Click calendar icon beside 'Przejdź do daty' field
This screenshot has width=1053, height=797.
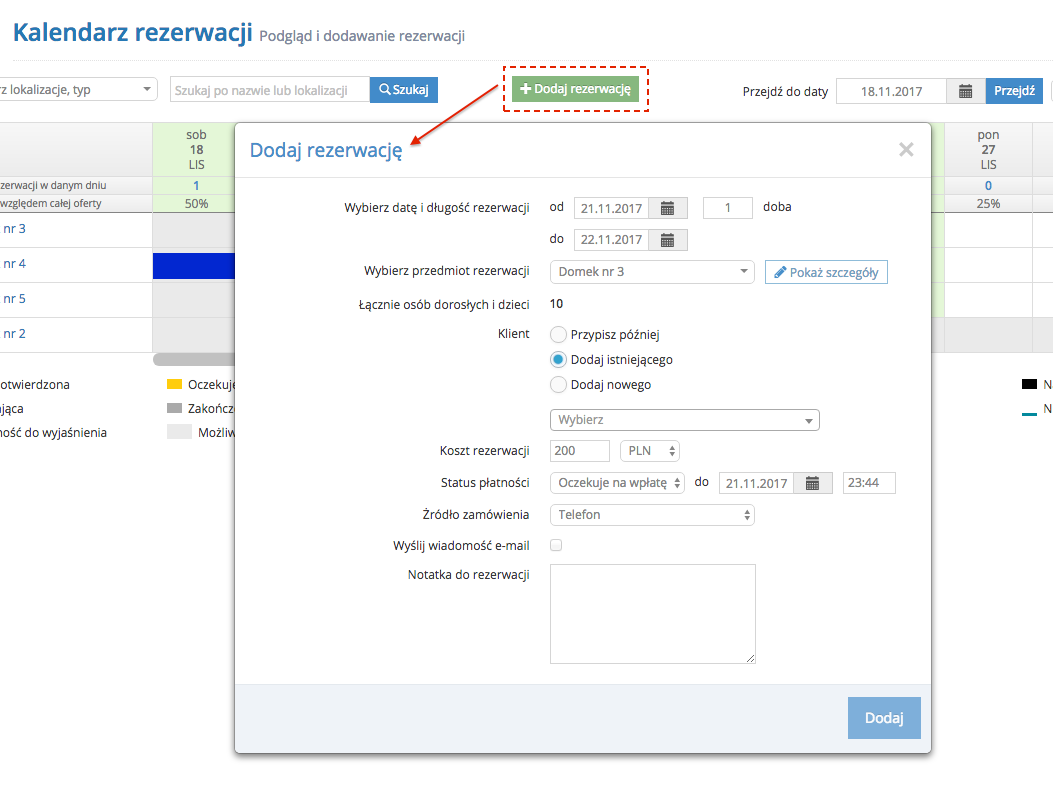click(x=965, y=91)
